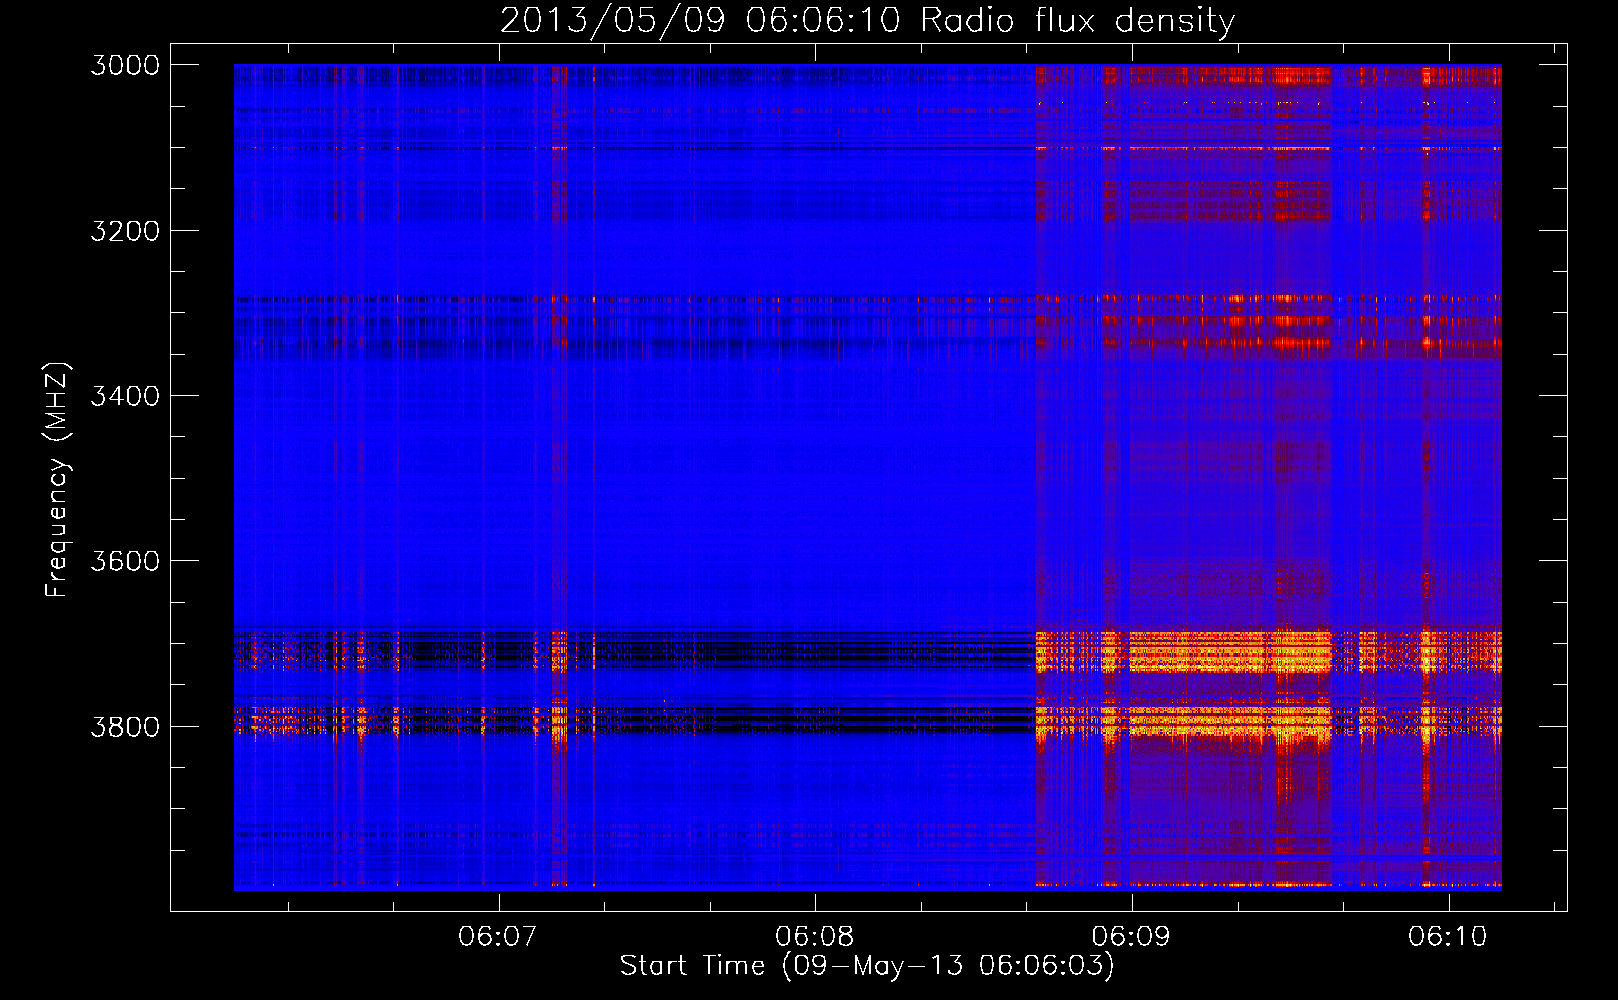
Task: Click the 06:09 time tick label
Action: 1131,936
